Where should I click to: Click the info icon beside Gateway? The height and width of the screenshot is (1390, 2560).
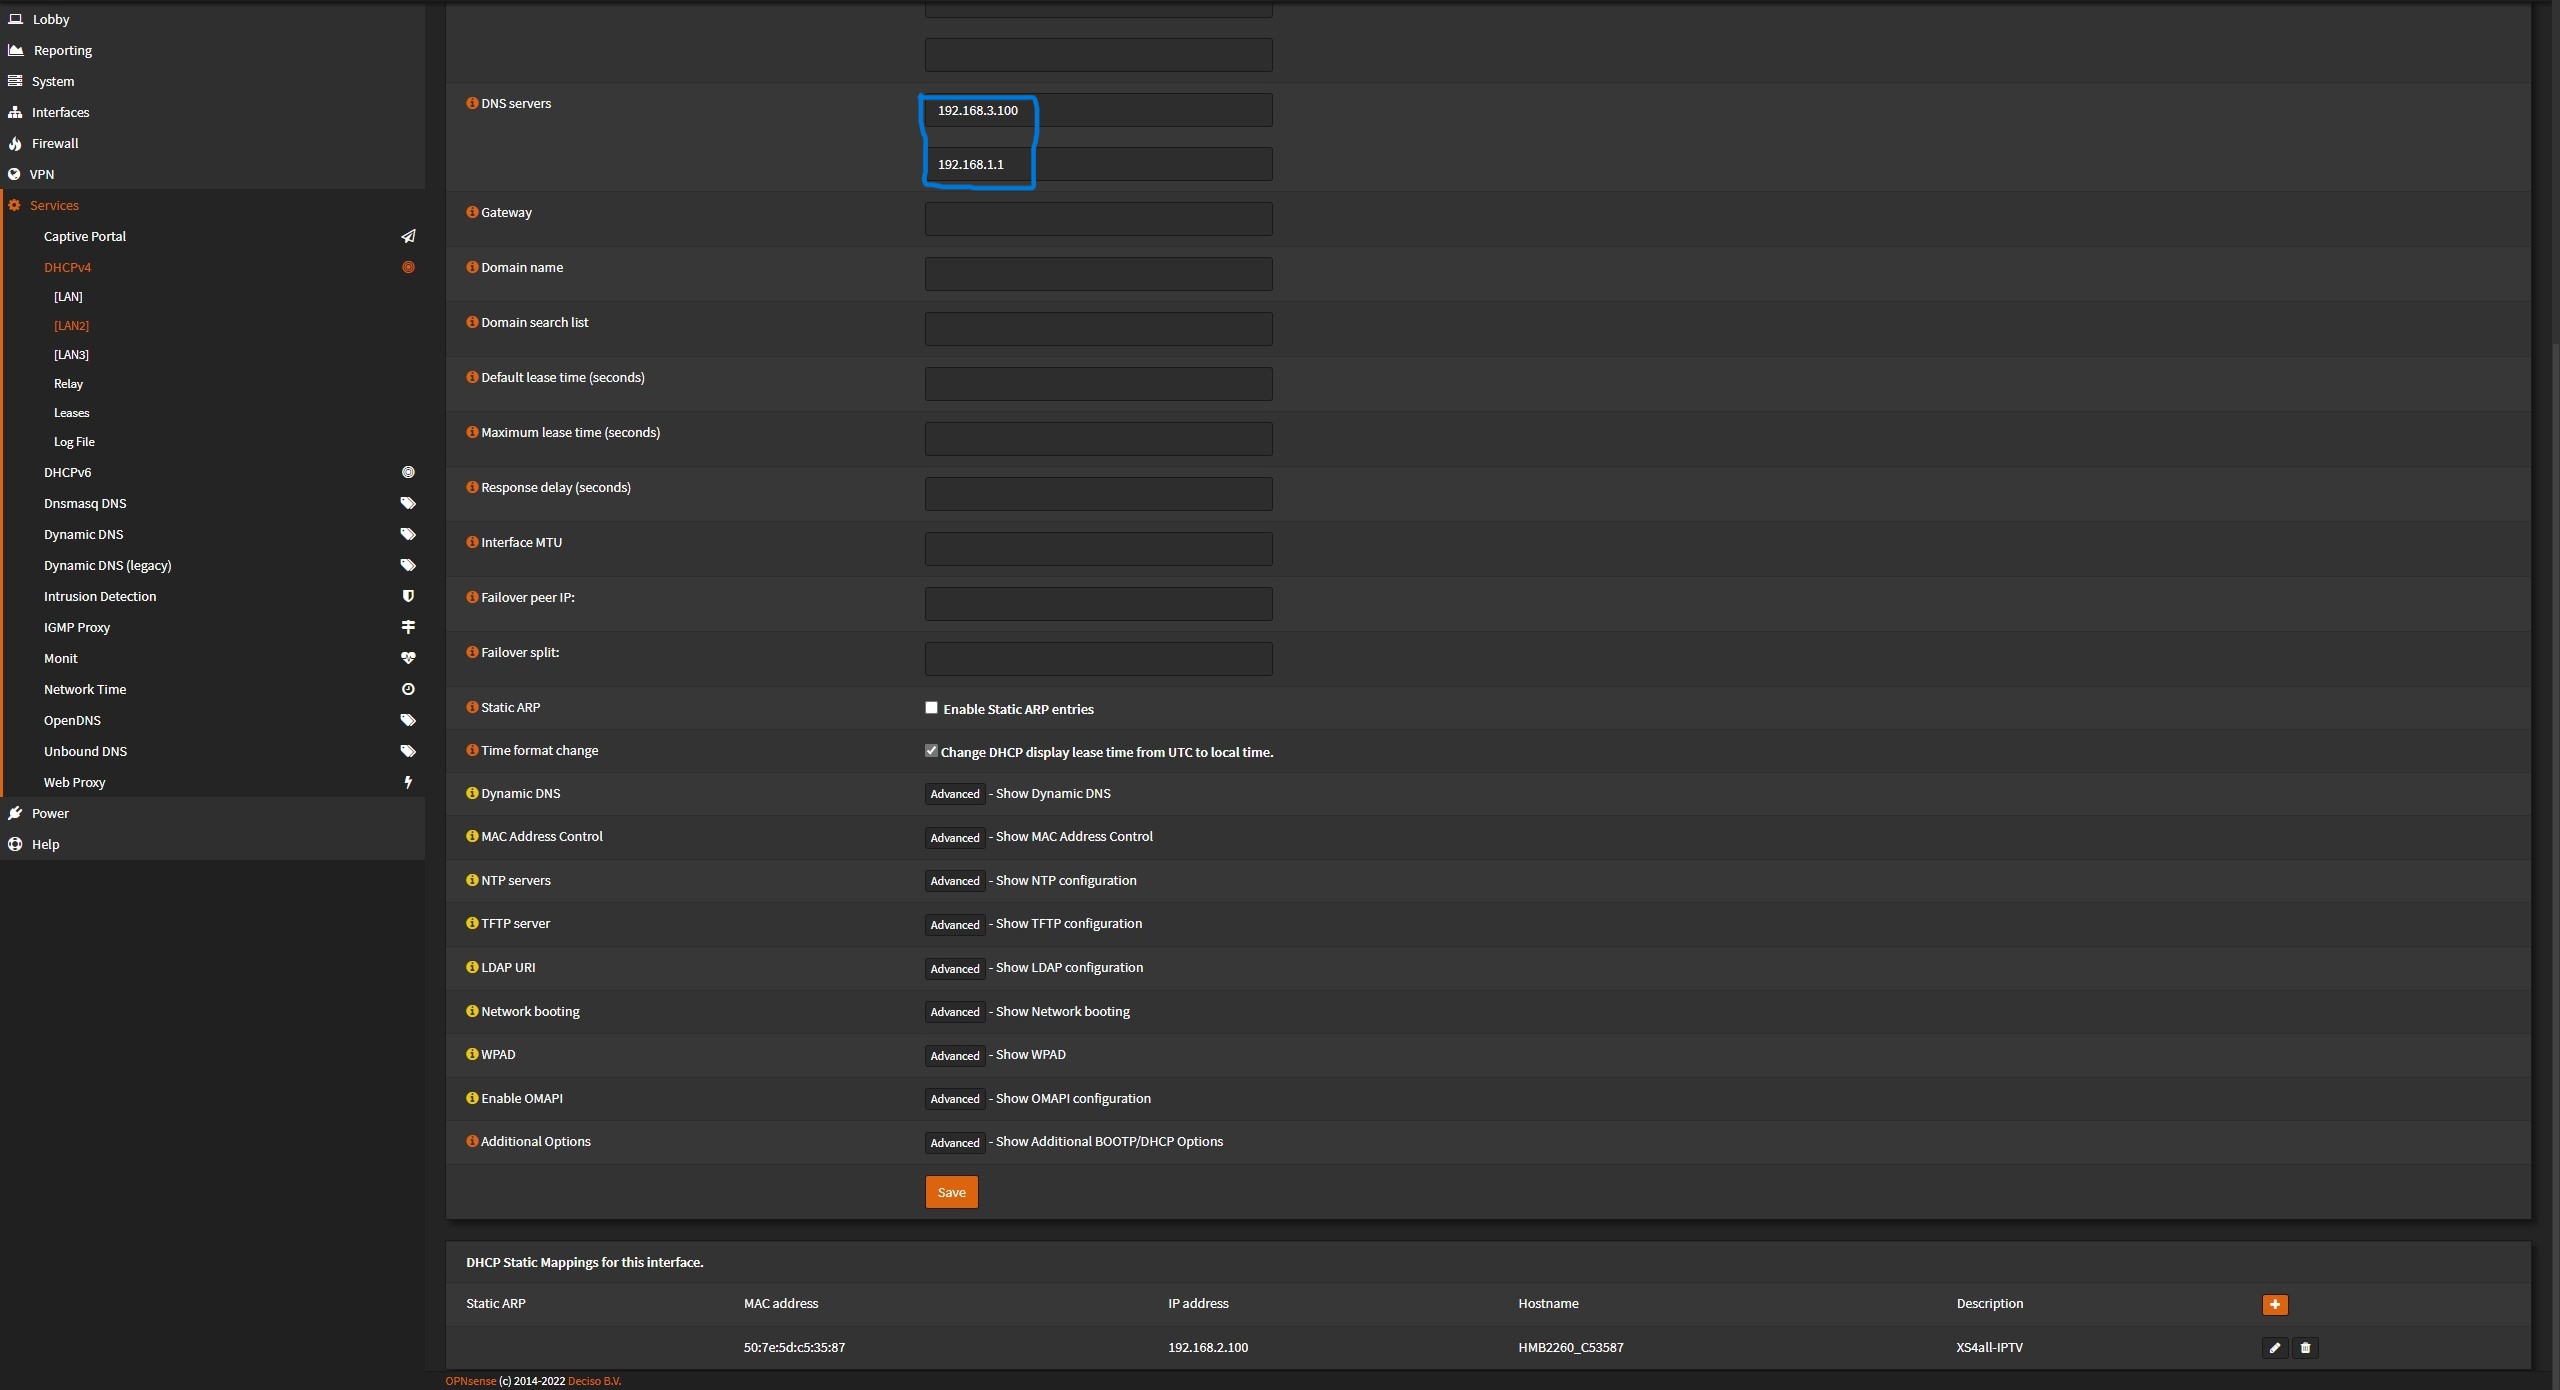(472, 212)
